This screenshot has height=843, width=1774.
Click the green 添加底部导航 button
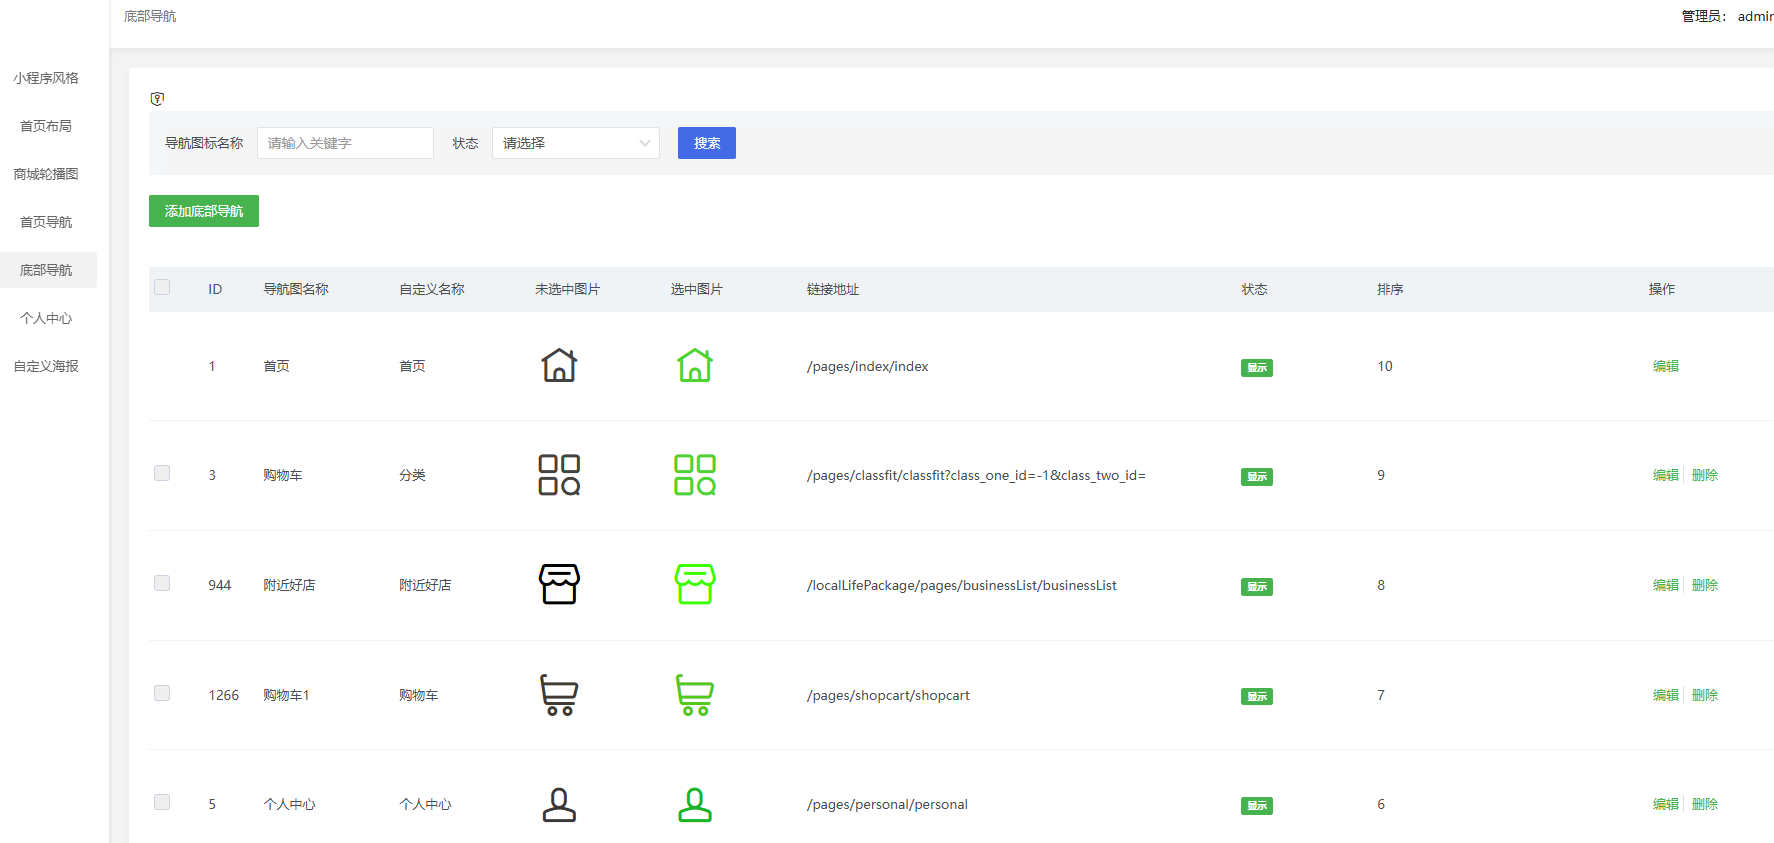click(204, 211)
